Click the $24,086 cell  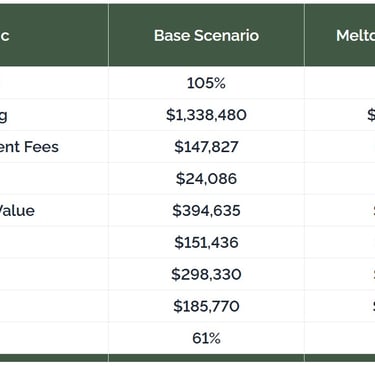coord(206,178)
